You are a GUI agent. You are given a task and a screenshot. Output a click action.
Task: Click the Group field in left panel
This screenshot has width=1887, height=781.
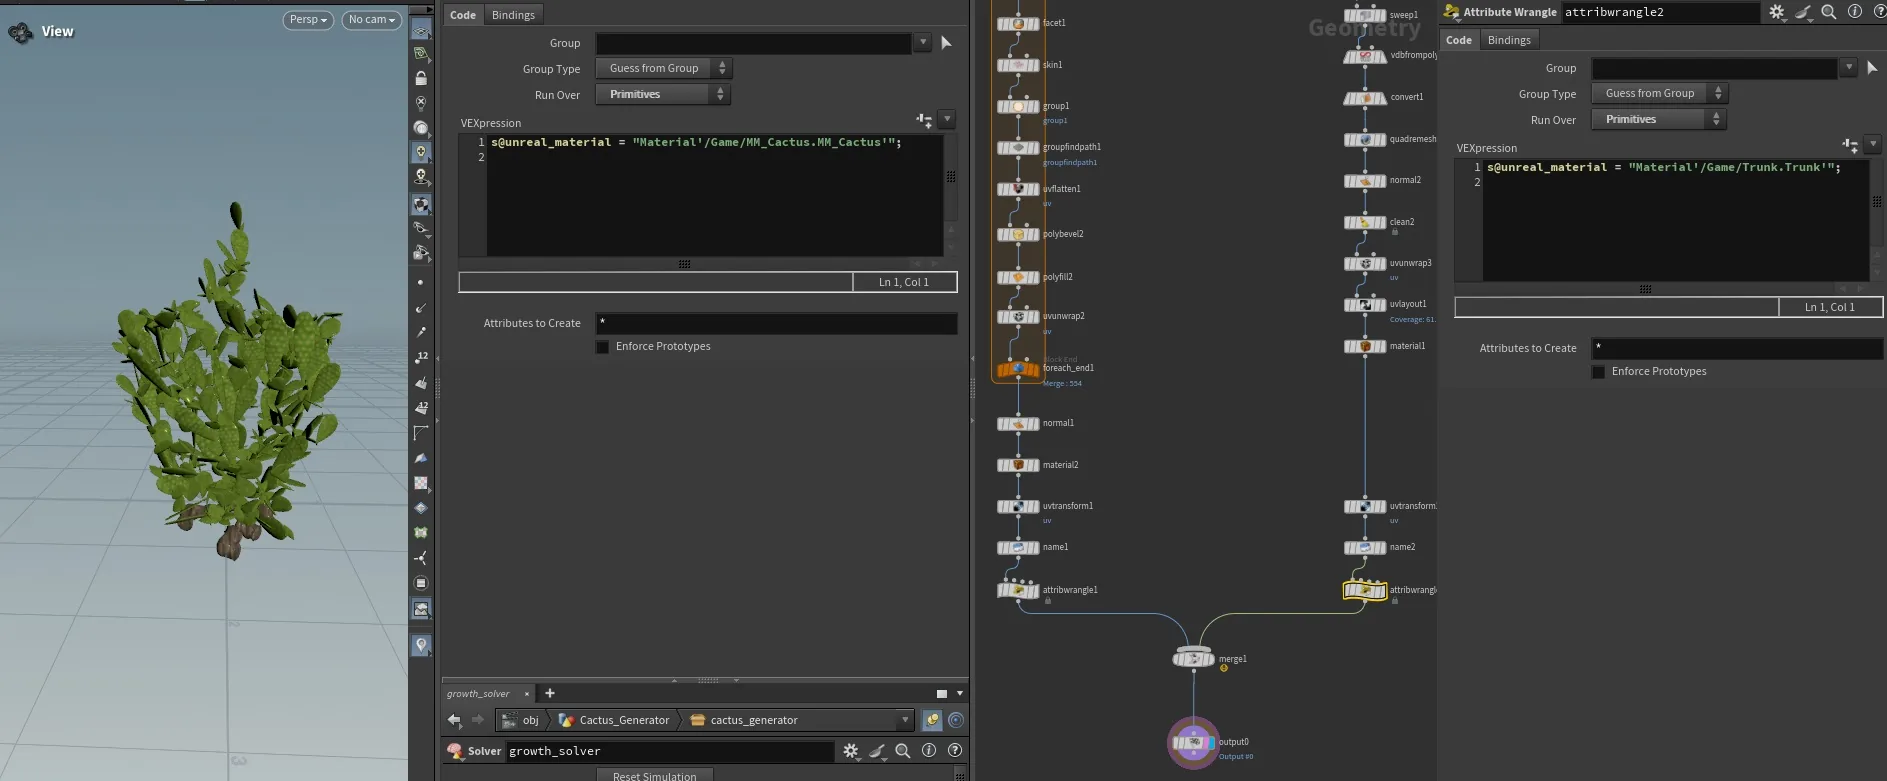pyautogui.click(x=754, y=43)
